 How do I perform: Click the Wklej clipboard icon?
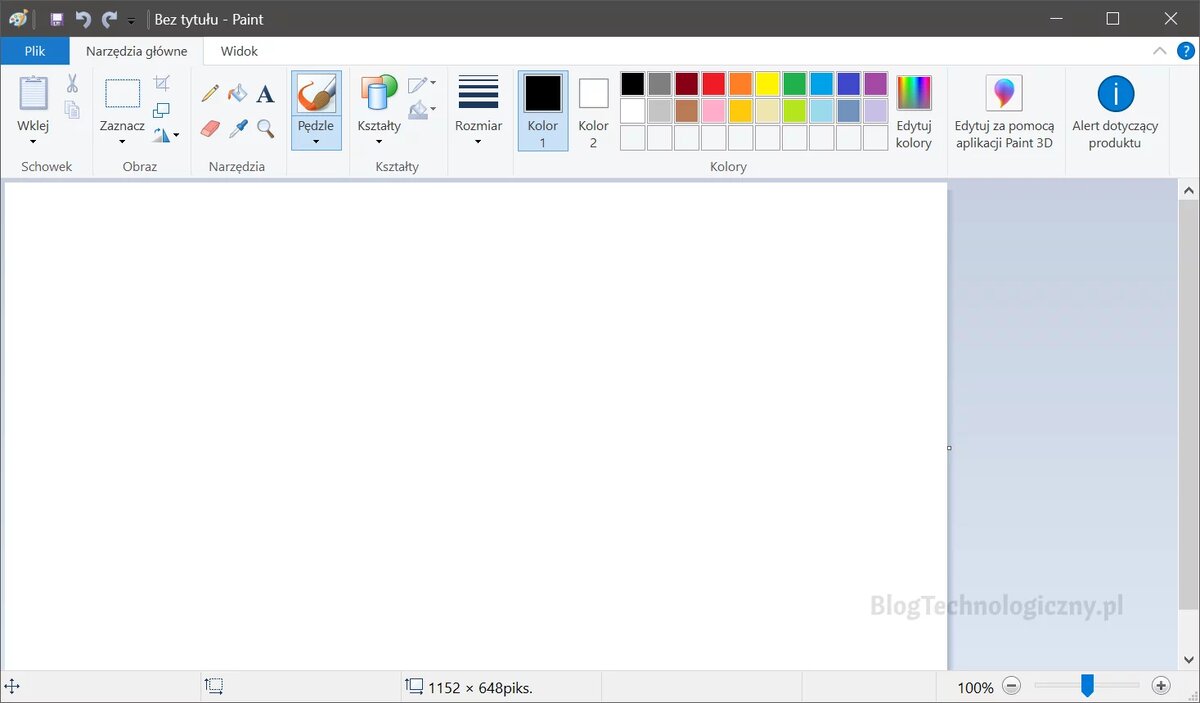[34, 93]
